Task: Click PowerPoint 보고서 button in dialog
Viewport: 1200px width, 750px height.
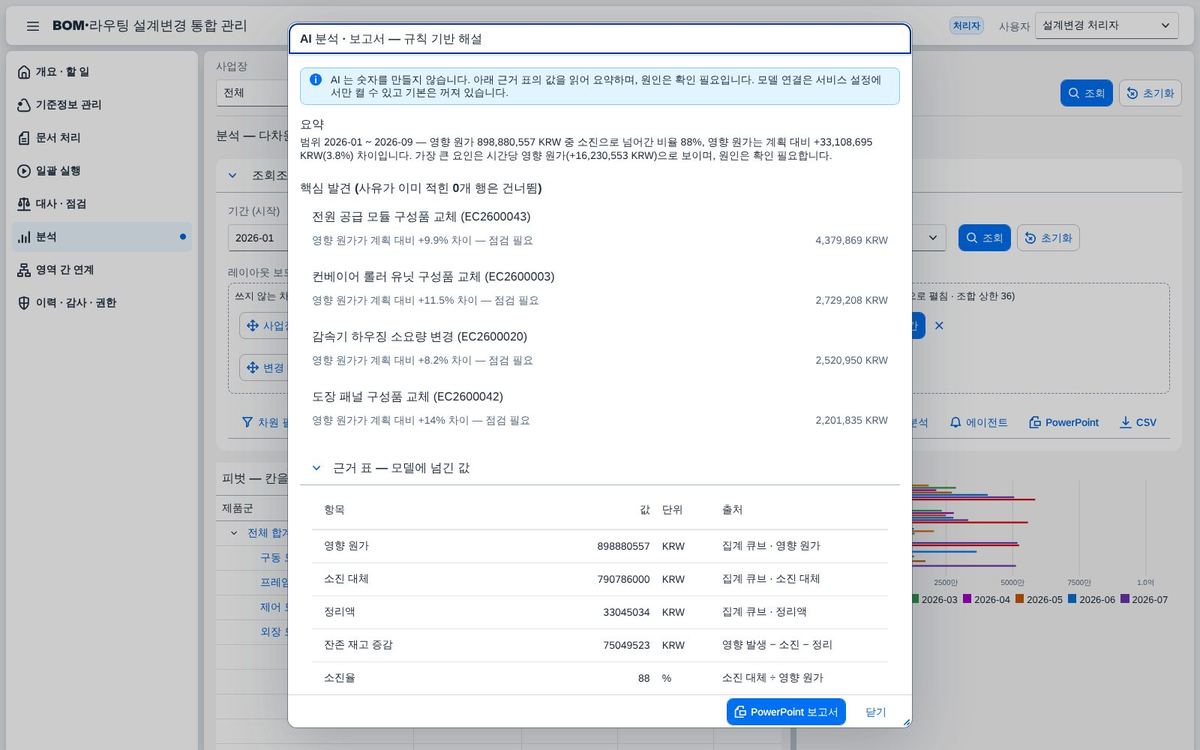Action: coord(786,712)
